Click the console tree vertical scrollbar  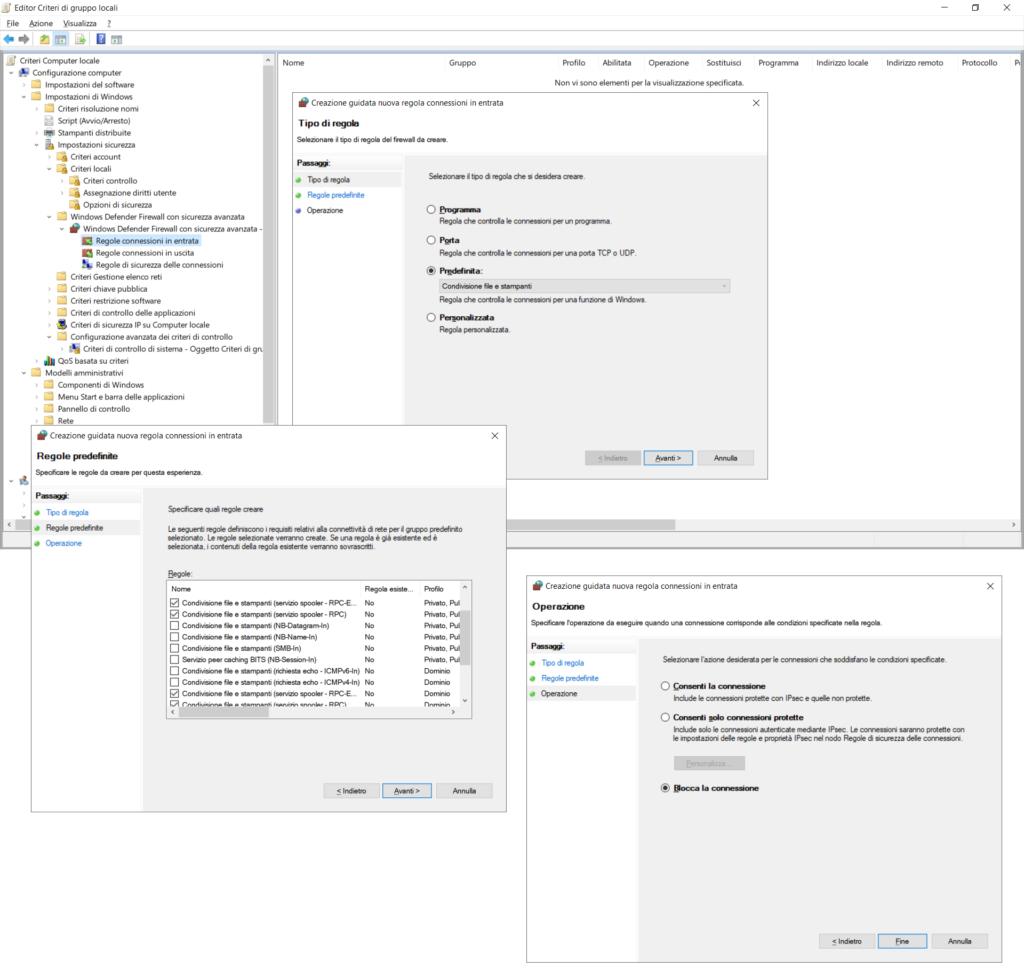pos(268,242)
